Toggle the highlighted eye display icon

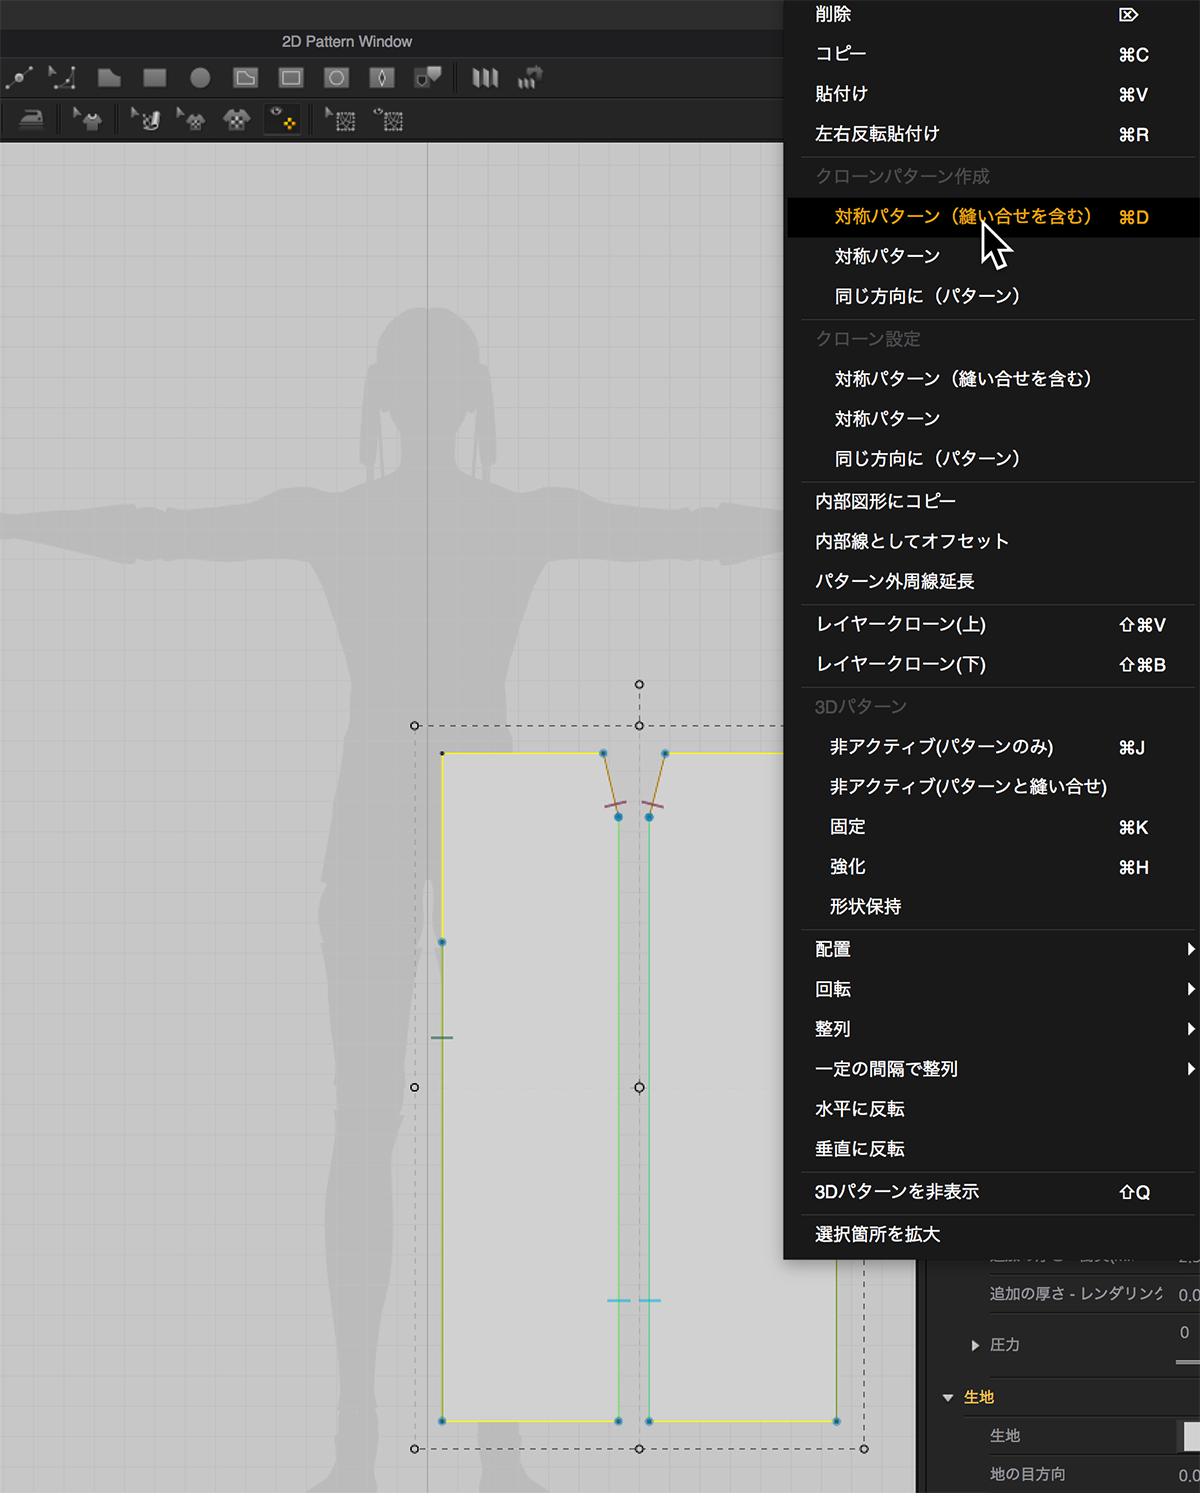283,120
